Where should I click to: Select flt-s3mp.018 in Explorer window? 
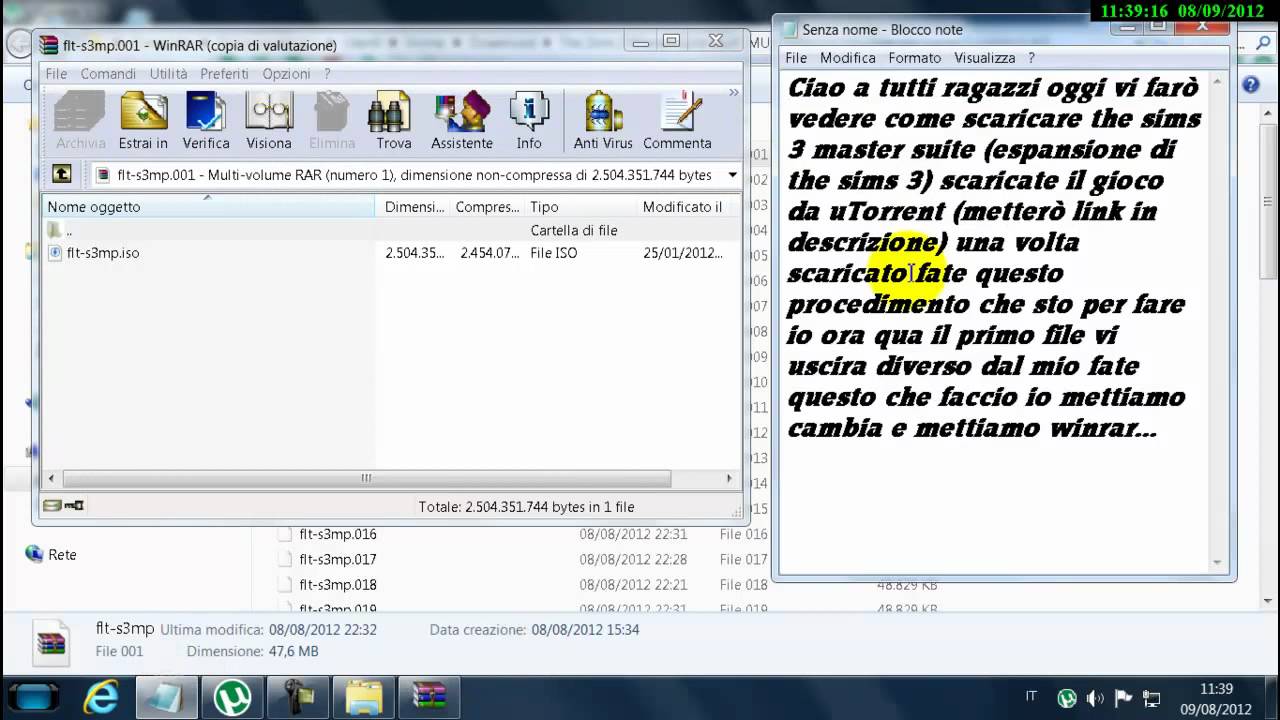click(337, 584)
